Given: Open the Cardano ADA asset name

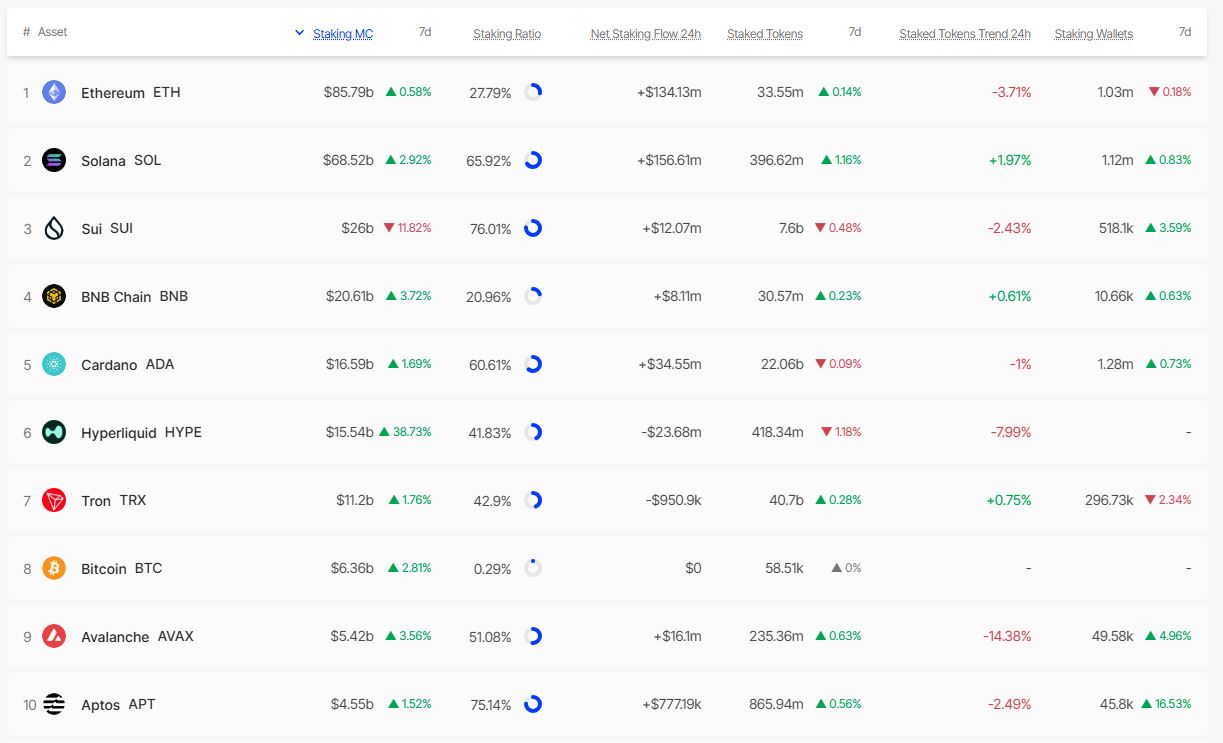Looking at the screenshot, I should (128, 364).
